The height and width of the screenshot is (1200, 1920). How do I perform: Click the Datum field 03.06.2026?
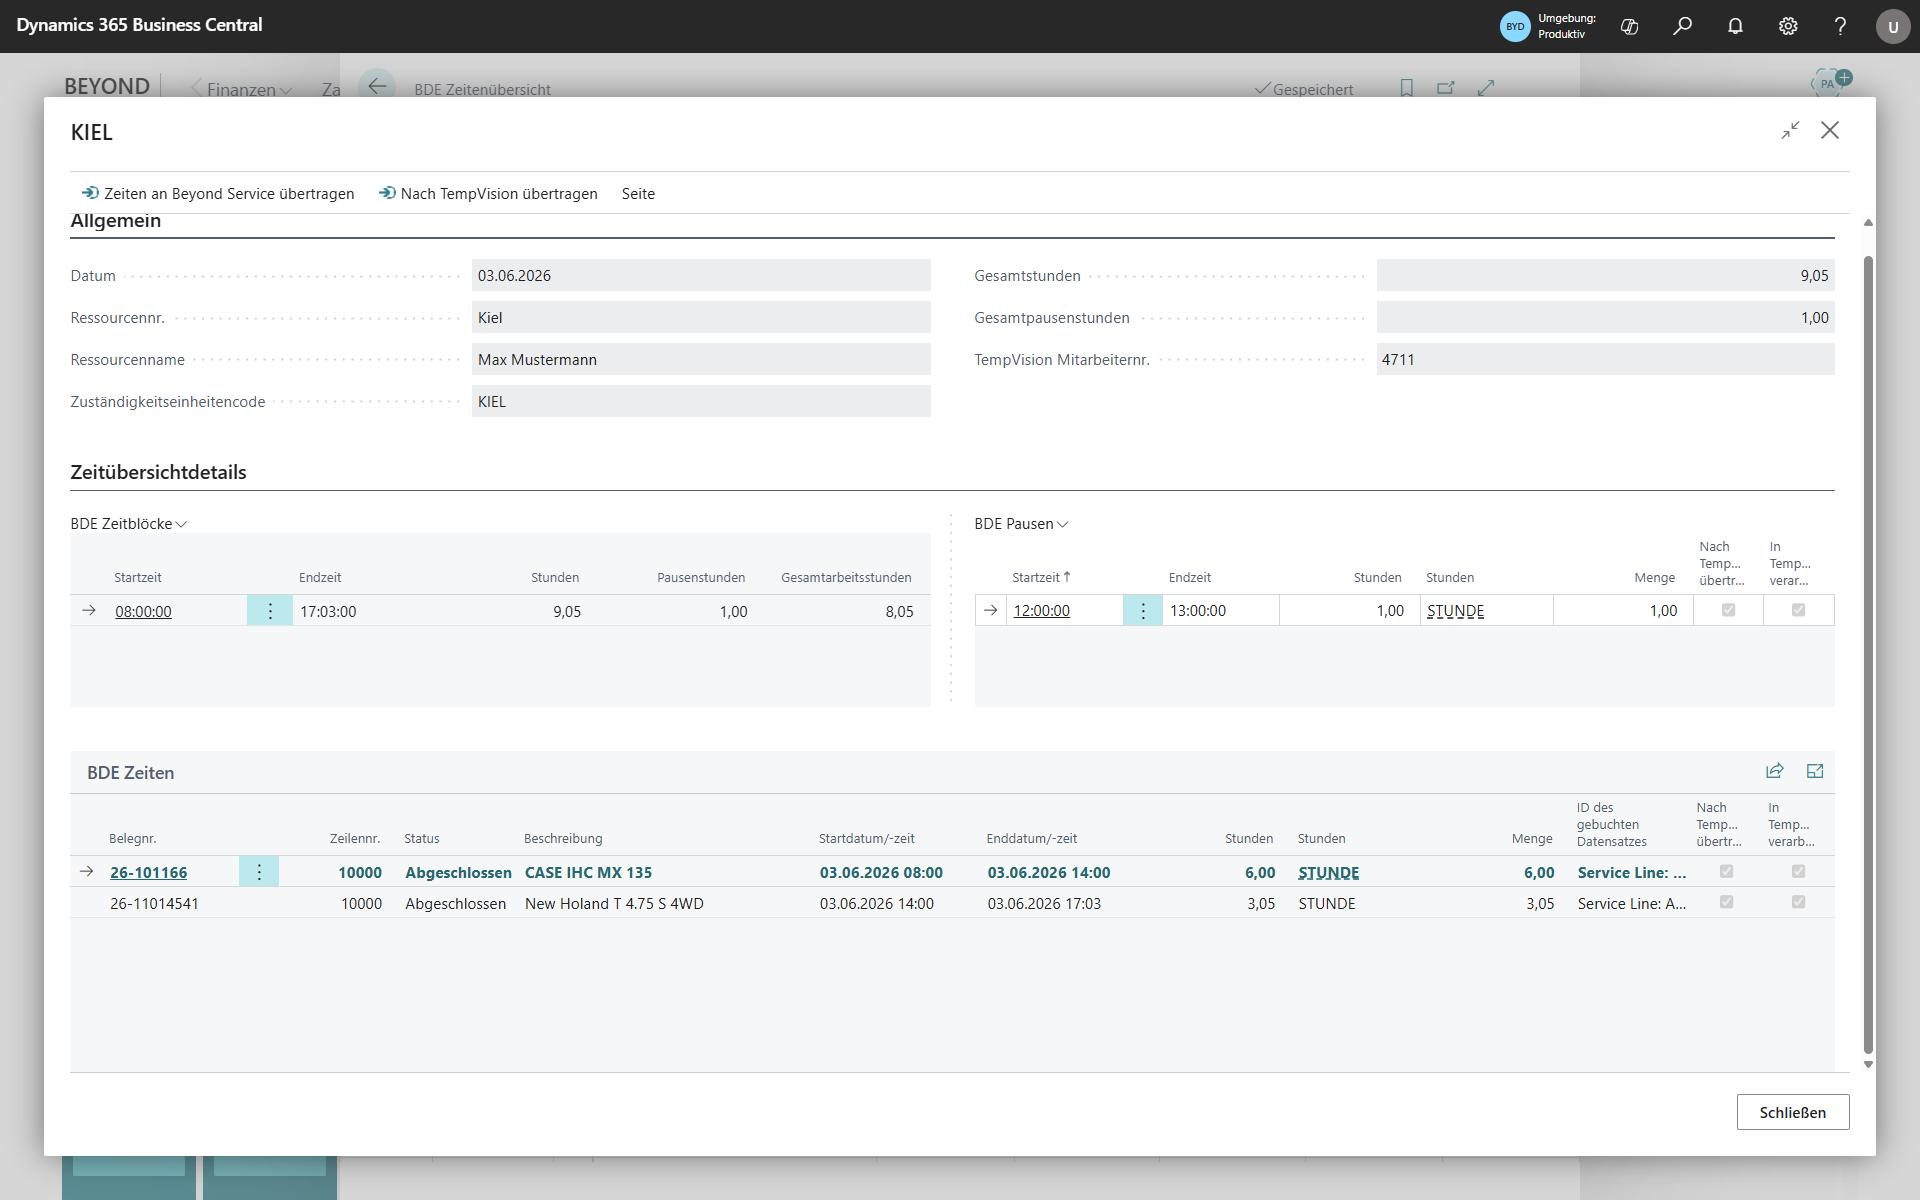point(701,275)
